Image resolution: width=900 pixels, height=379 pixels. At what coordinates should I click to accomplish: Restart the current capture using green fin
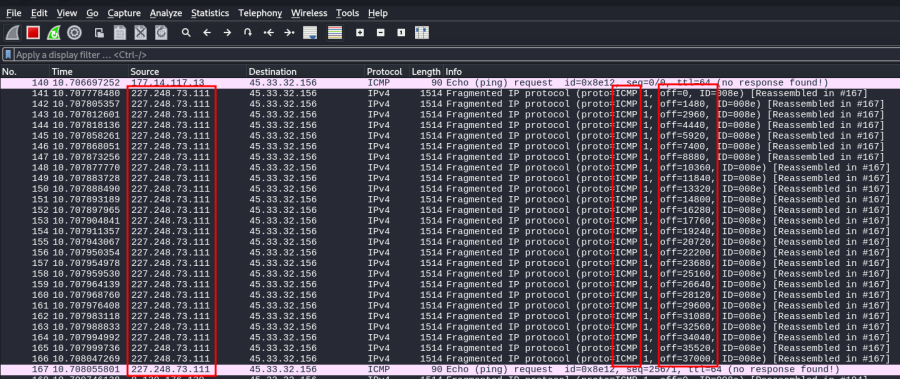(53, 33)
